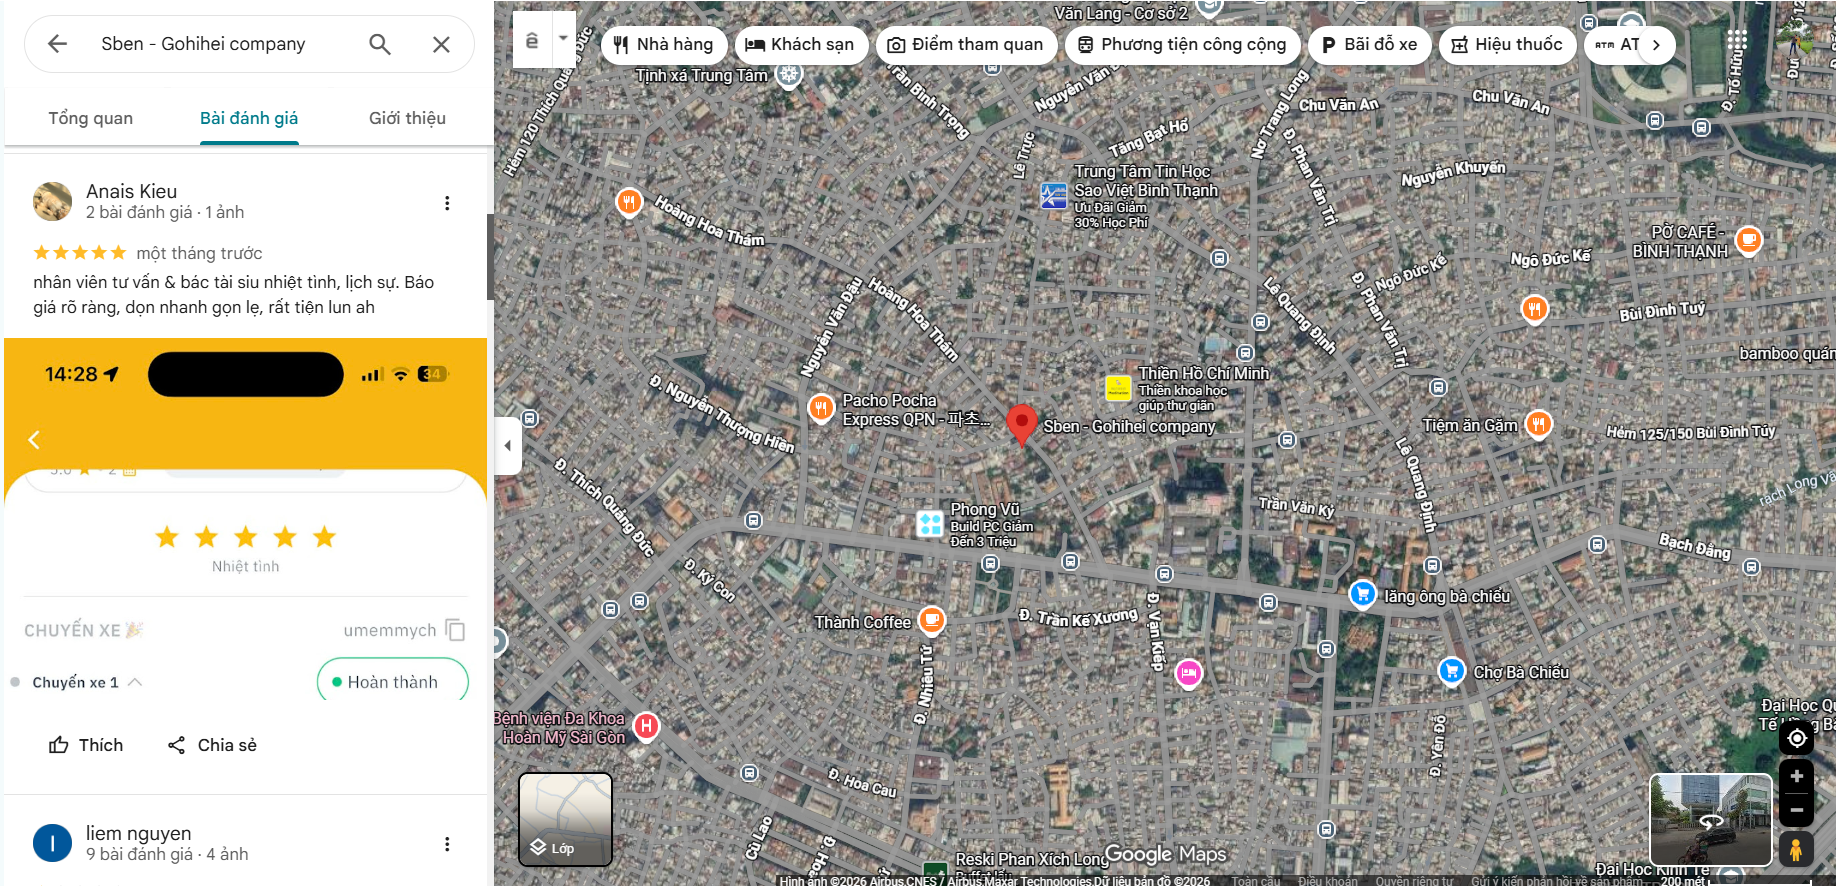Open more options for liem nguyen review

pyautogui.click(x=447, y=844)
